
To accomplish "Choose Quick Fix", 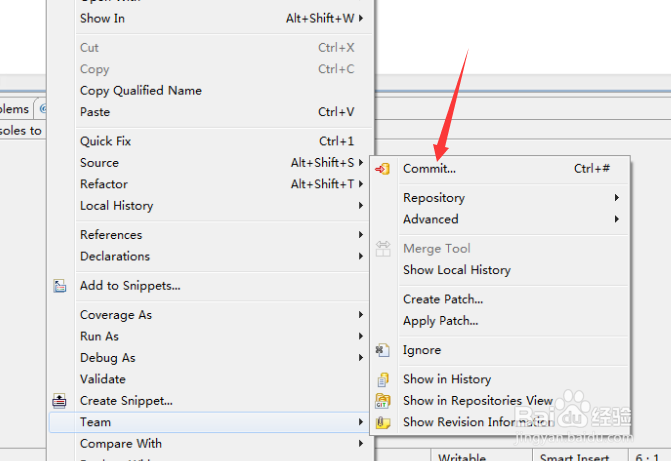I will pyautogui.click(x=210, y=141).
